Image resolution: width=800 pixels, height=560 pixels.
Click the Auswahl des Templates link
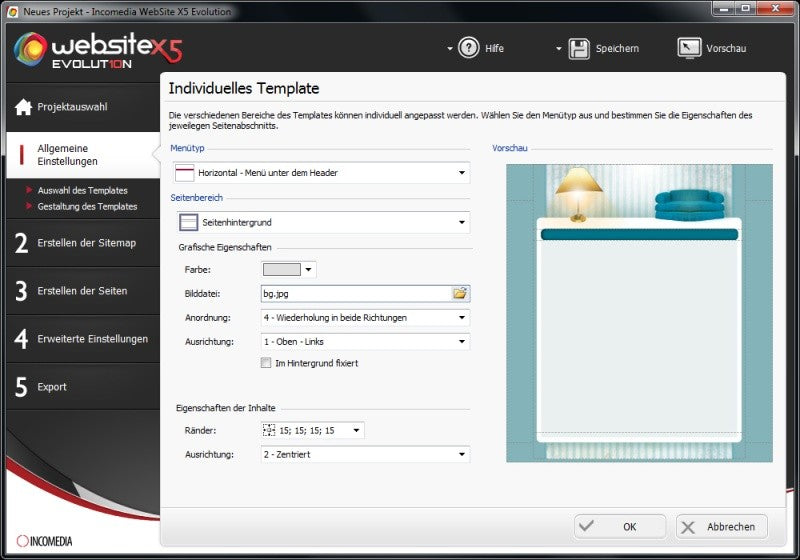82,190
